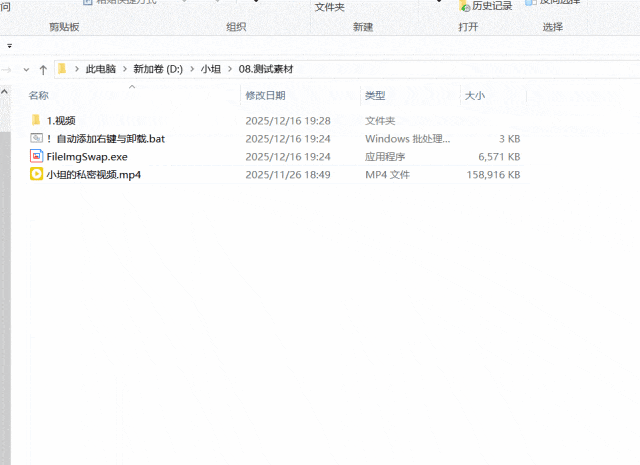Sort files by 修改日期 column header
The width and height of the screenshot is (640, 465).
(x=265, y=95)
